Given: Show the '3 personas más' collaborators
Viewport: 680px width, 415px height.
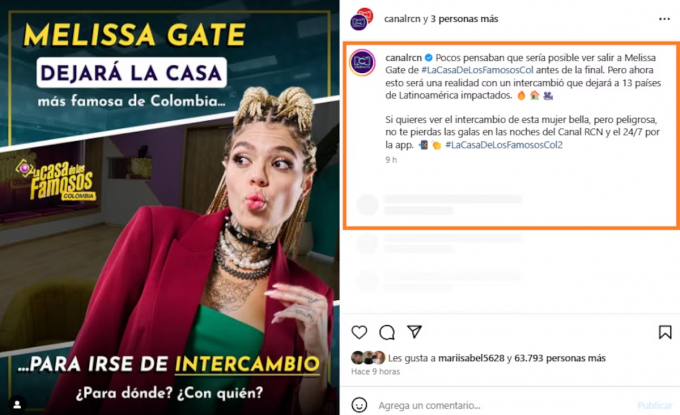Looking at the screenshot, I should [464, 19].
